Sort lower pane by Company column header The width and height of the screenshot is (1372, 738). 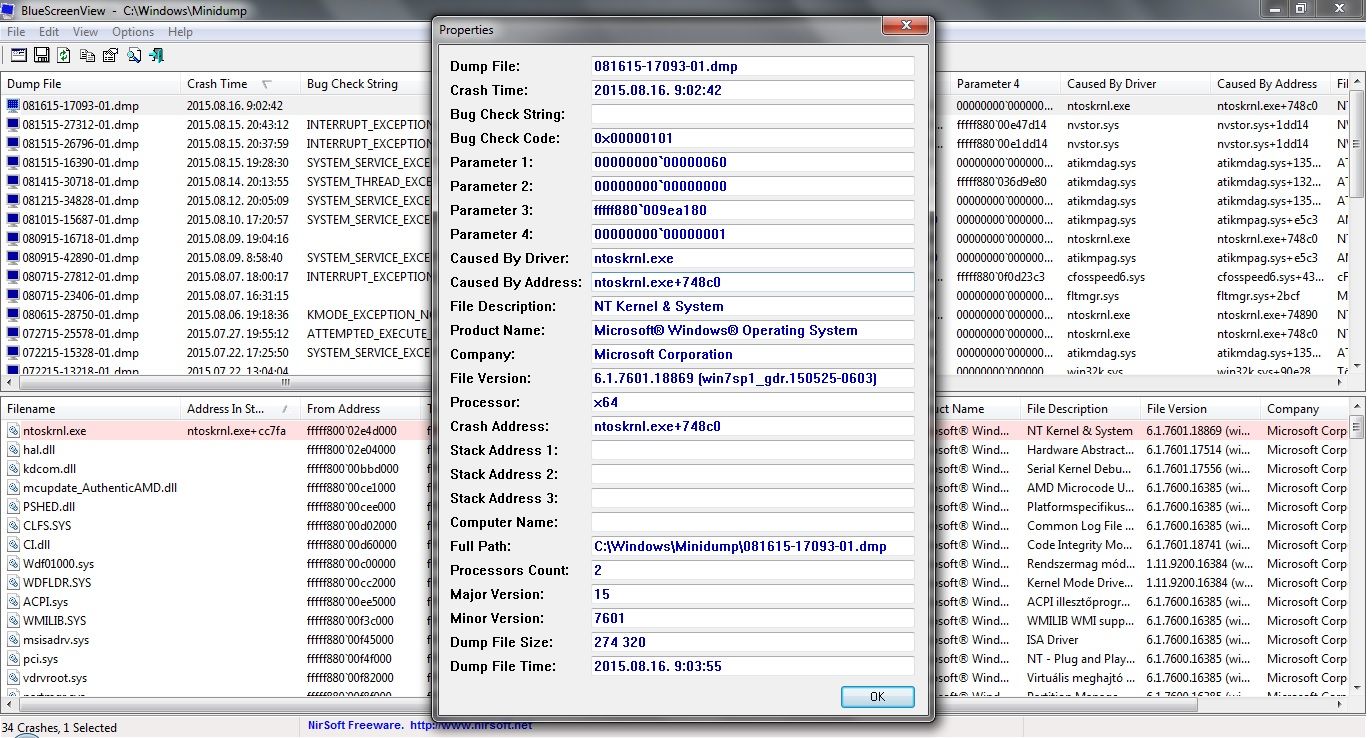click(1305, 409)
